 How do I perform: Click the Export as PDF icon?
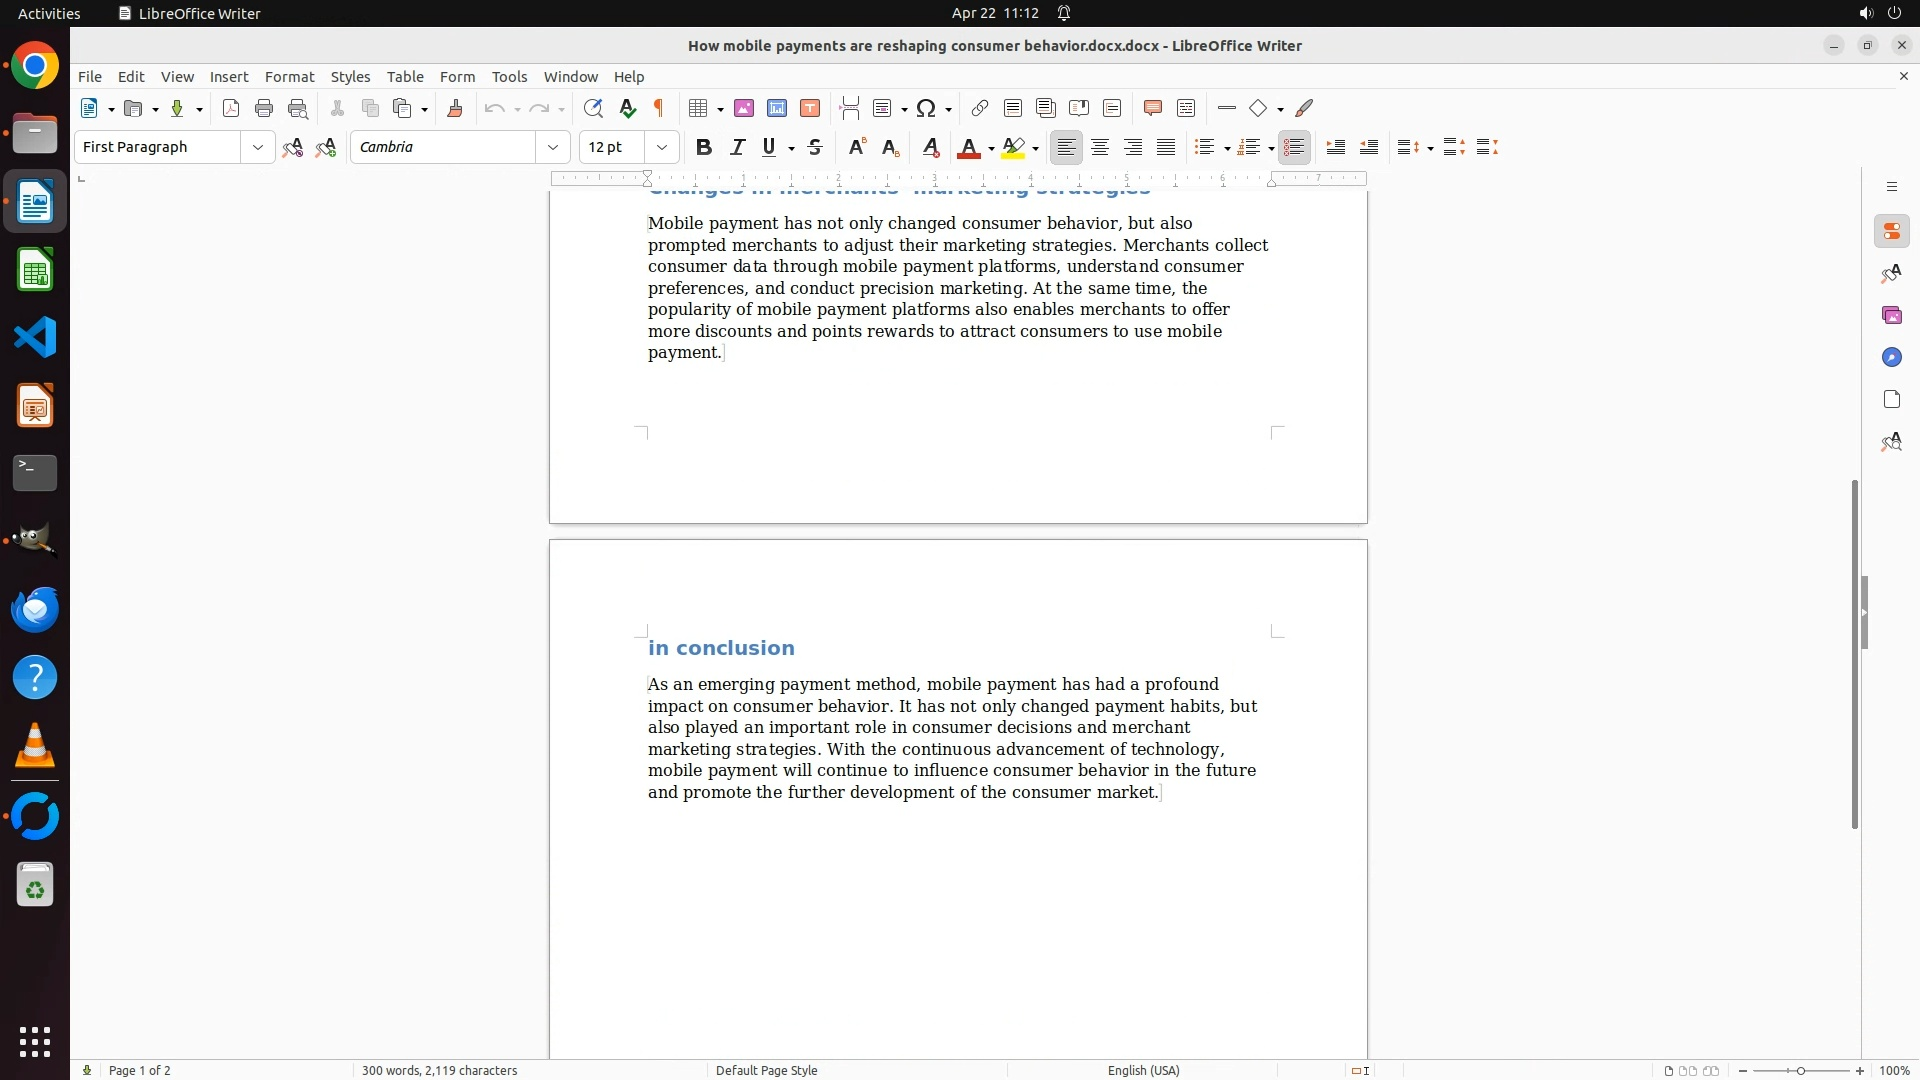point(231,109)
